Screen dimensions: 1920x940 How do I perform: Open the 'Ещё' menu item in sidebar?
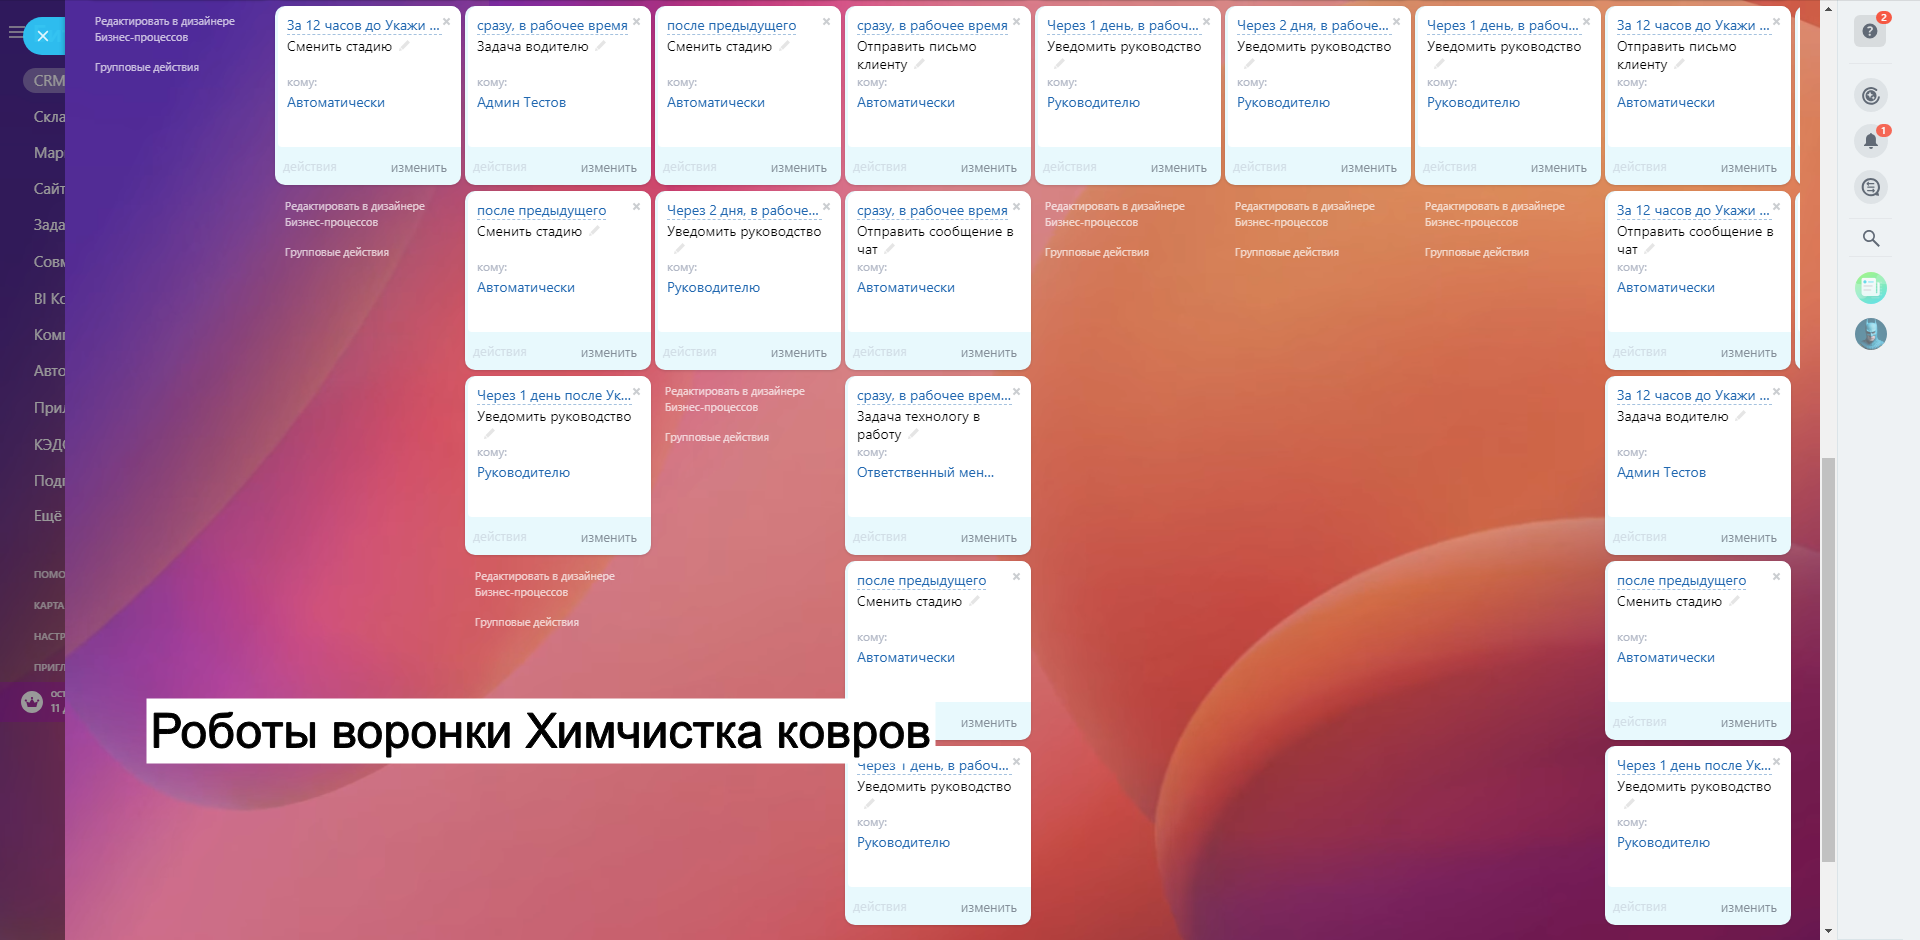[48, 516]
